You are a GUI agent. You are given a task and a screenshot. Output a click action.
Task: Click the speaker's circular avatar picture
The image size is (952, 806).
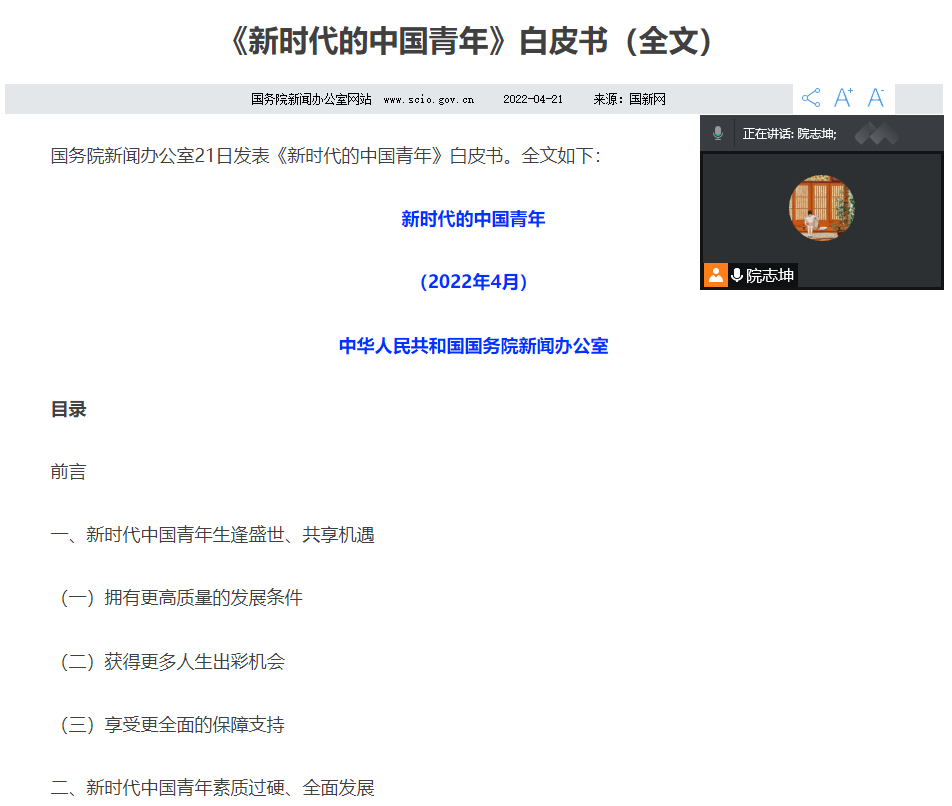click(821, 208)
